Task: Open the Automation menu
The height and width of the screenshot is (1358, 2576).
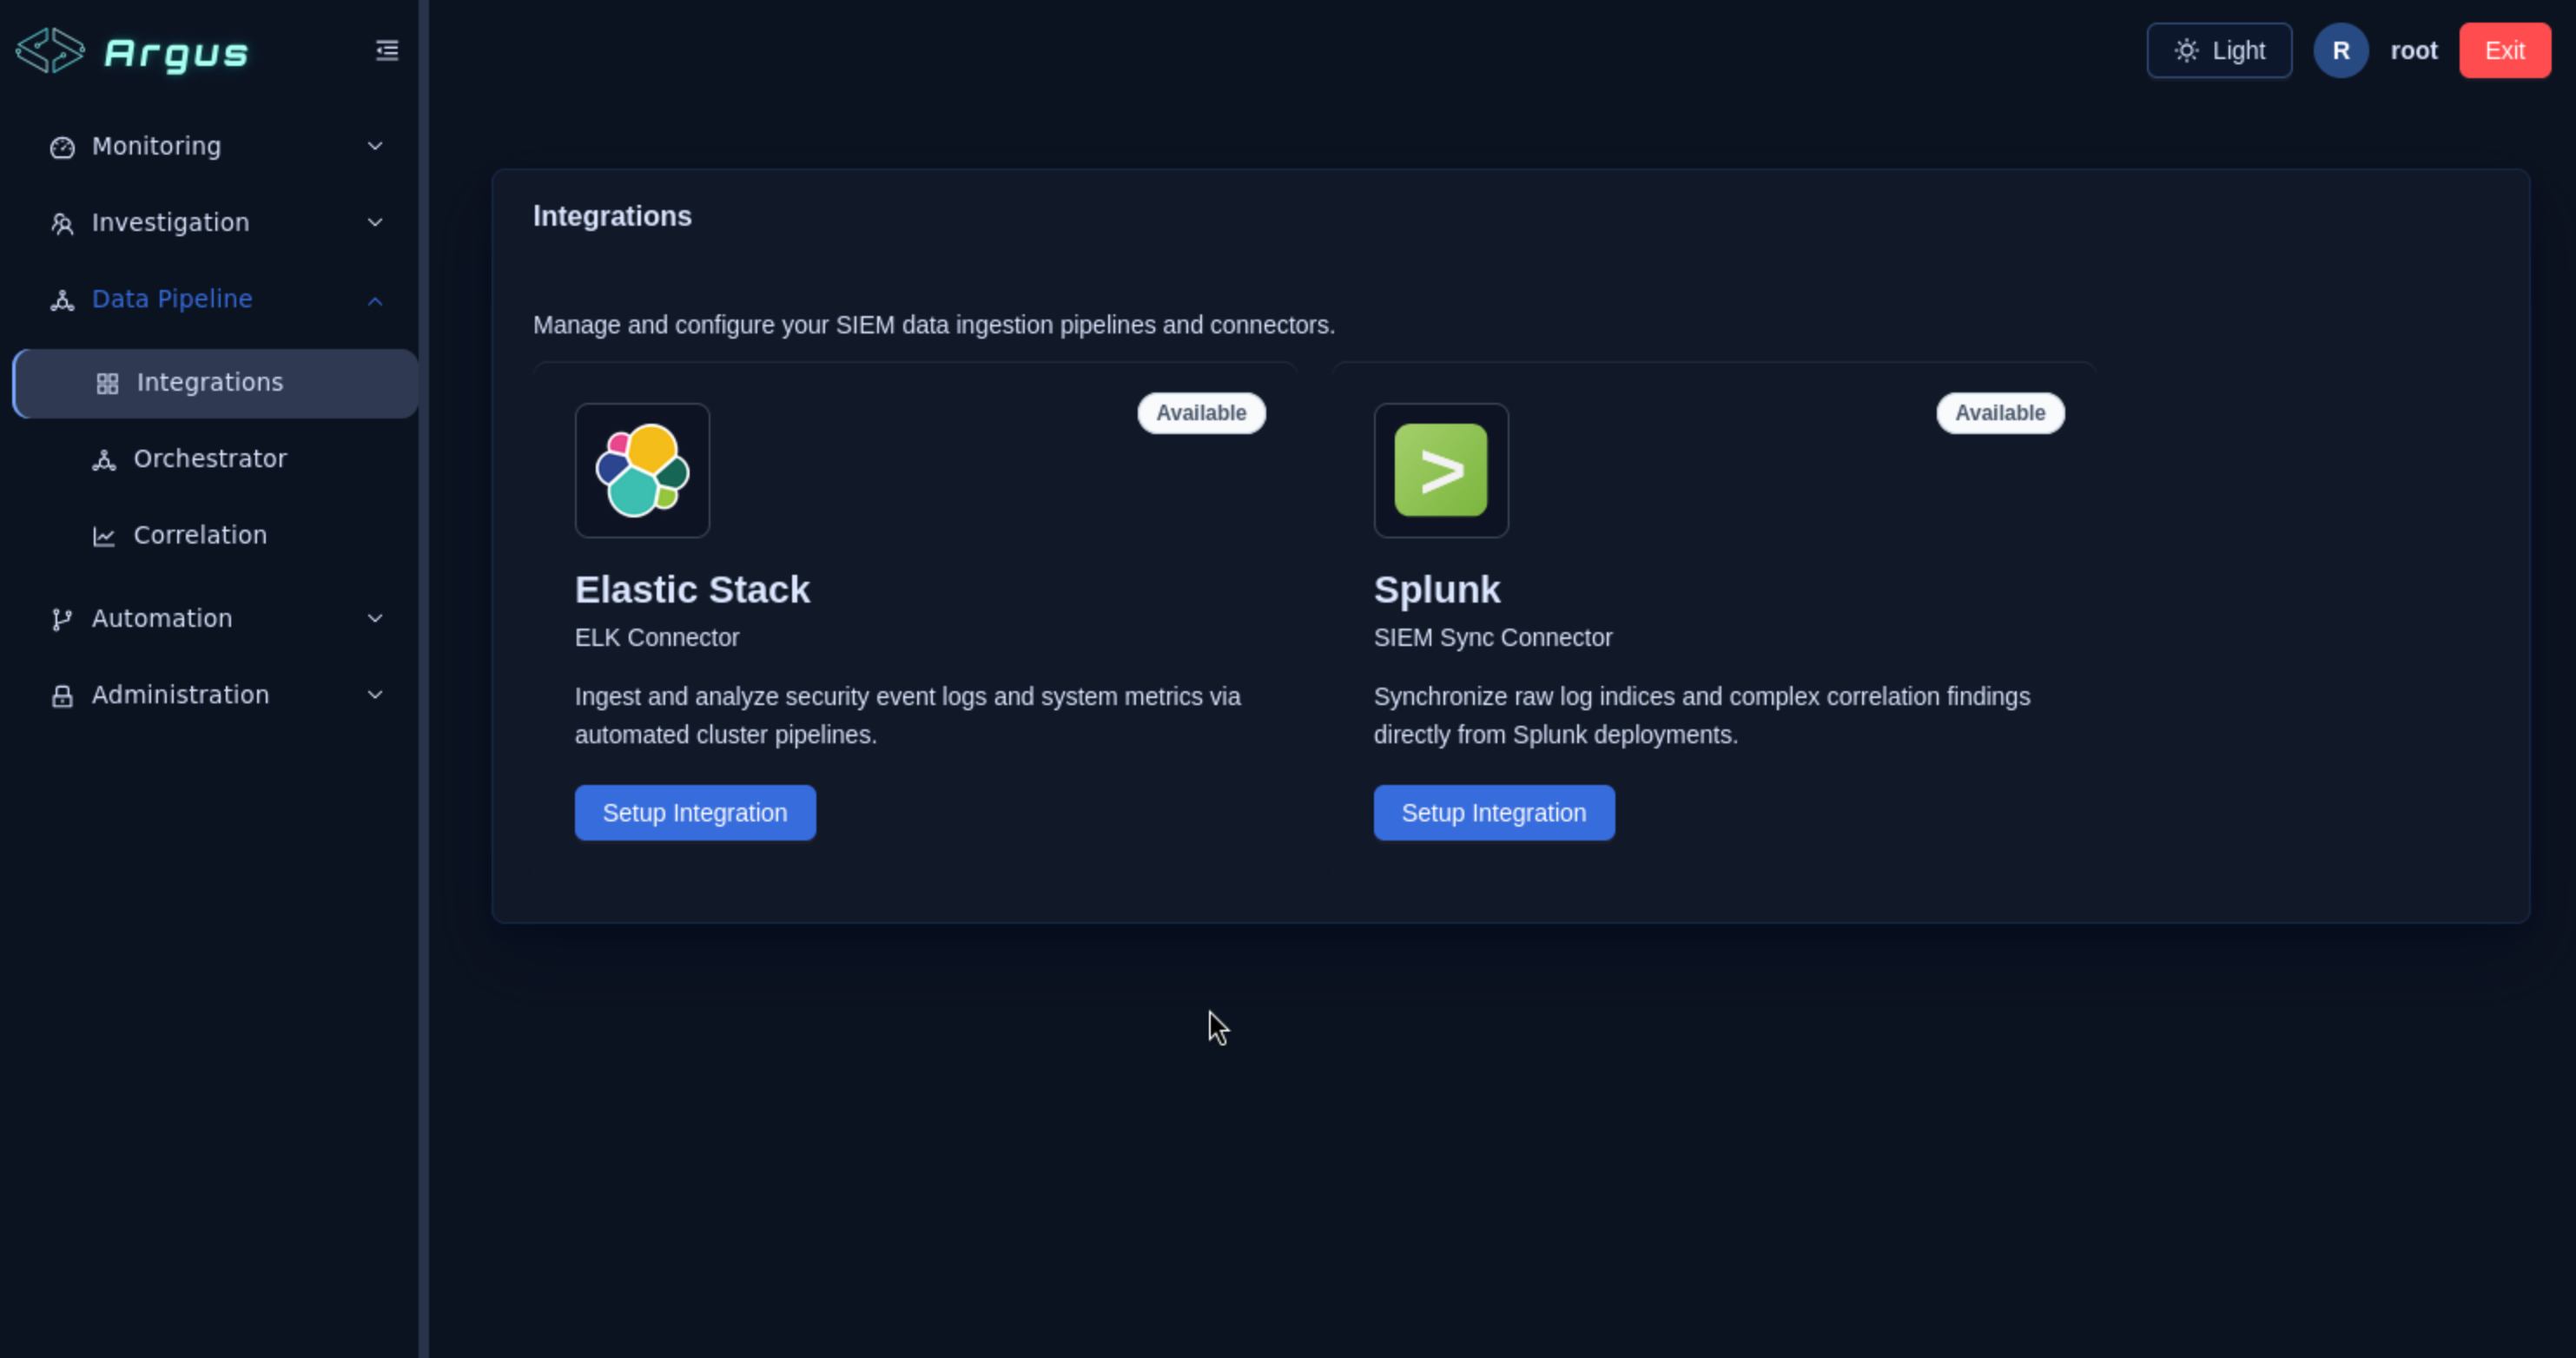Action: click(x=215, y=618)
